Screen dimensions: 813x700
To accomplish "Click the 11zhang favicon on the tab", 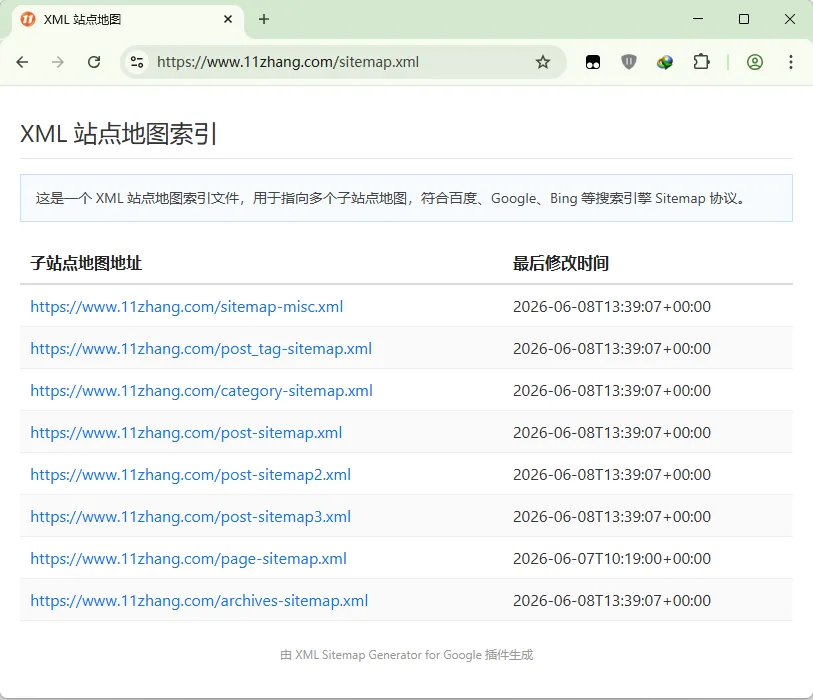I will tap(27, 19).
